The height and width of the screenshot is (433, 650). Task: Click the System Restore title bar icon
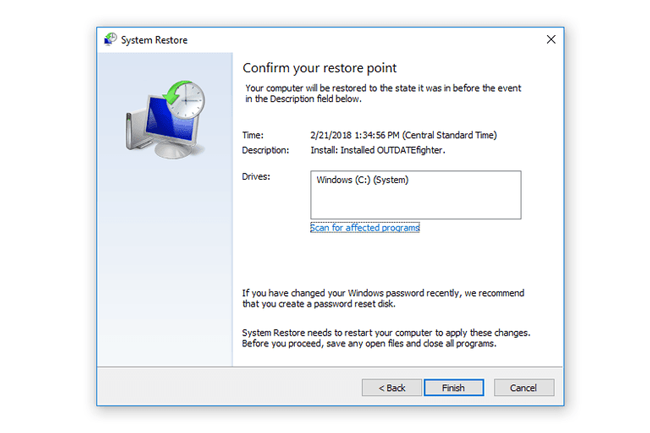pos(110,39)
